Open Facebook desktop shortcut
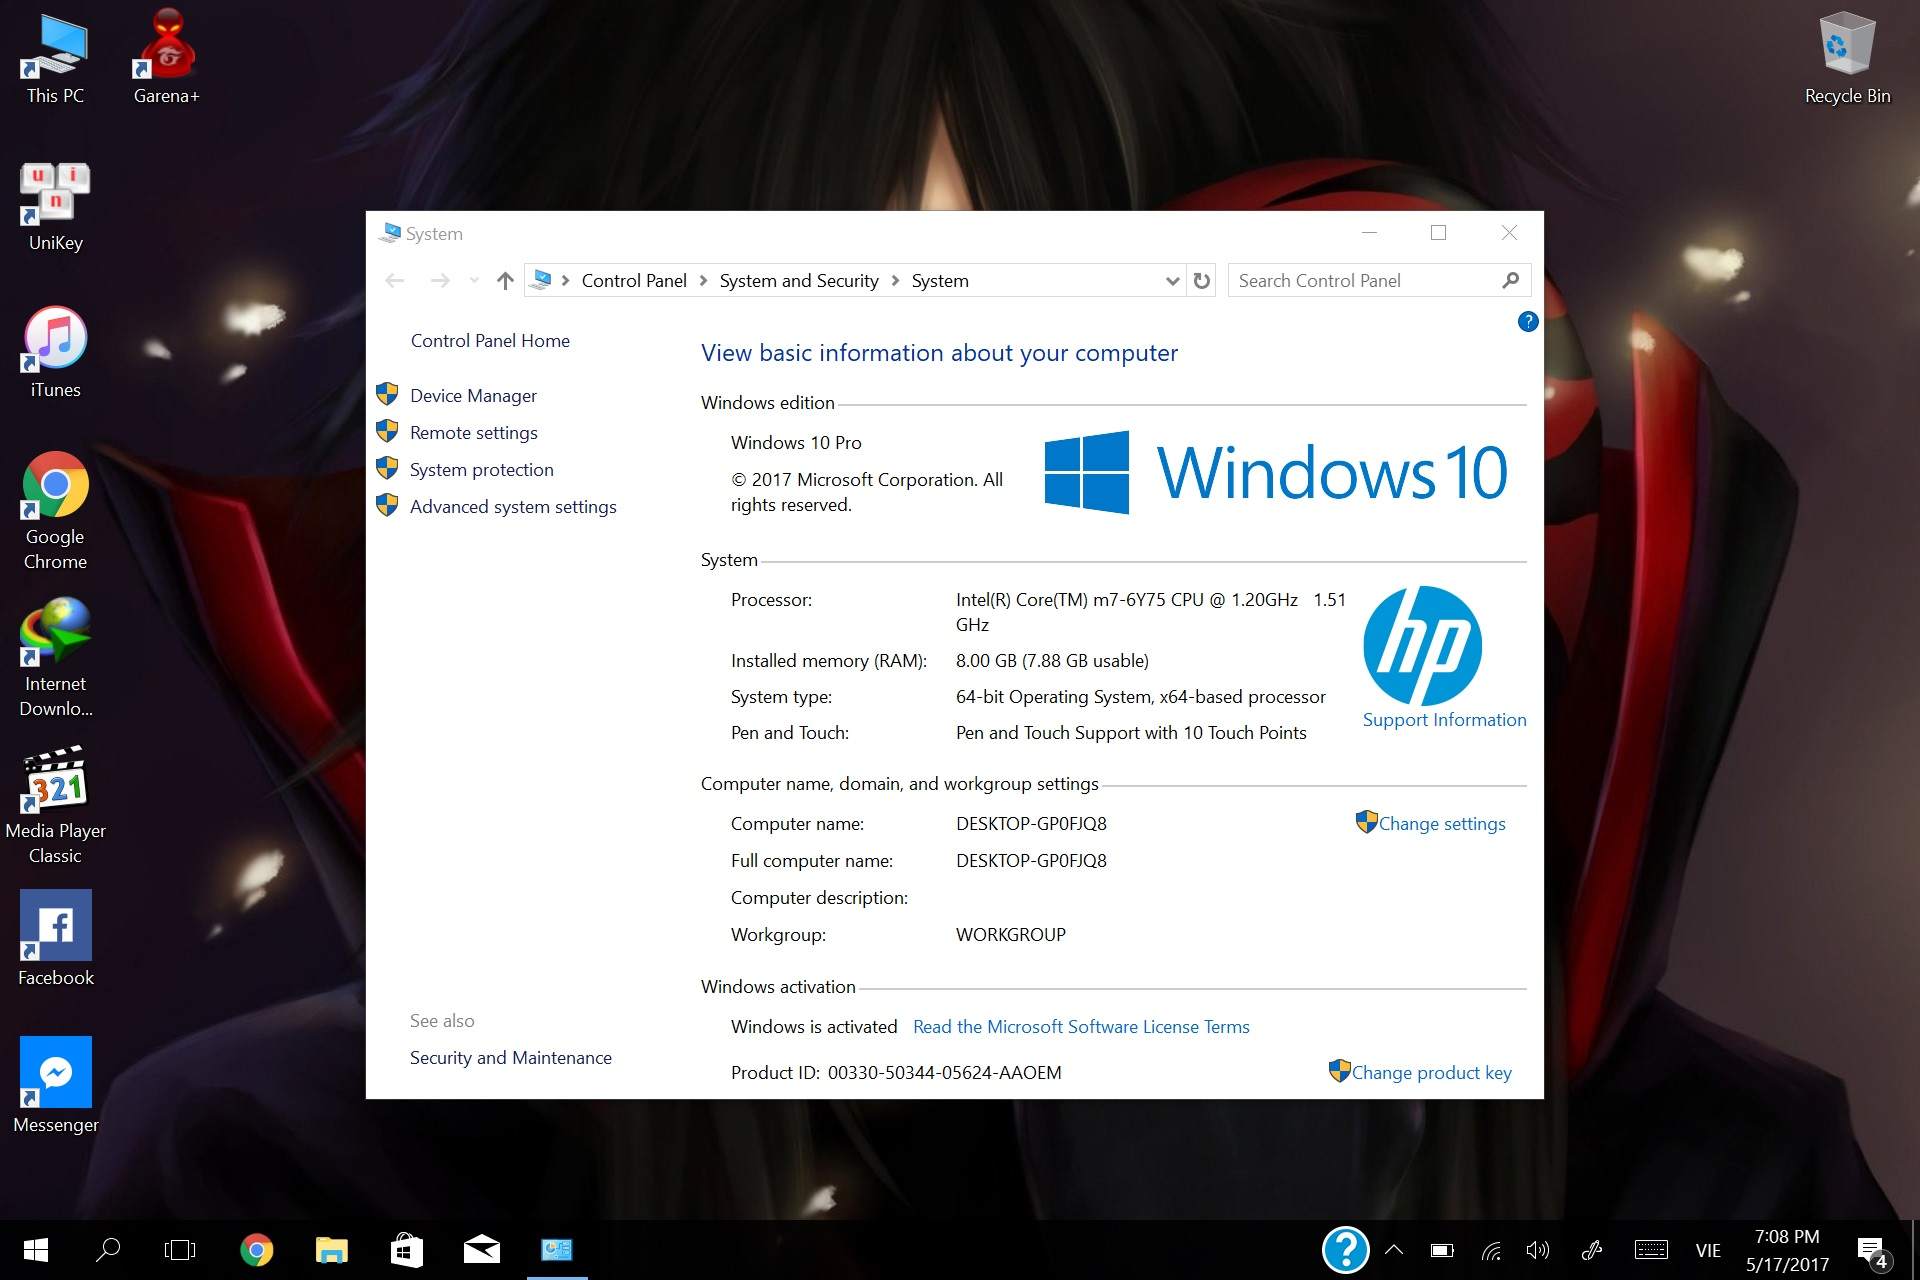Screen dimensions: 1920x1280 tap(55, 938)
